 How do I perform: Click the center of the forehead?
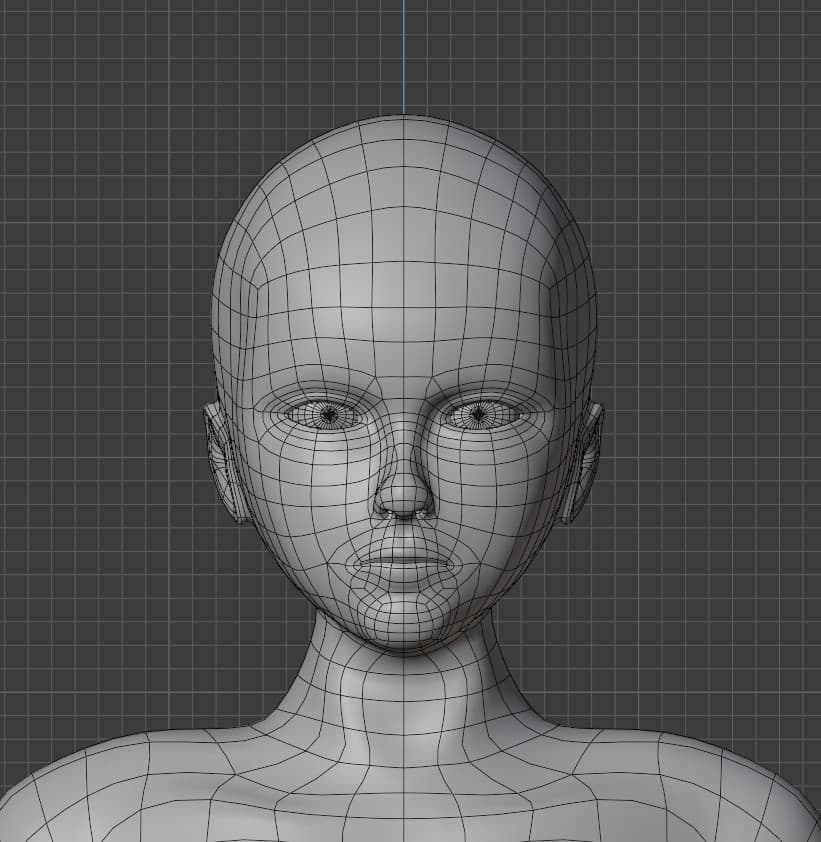click(403, 300)
